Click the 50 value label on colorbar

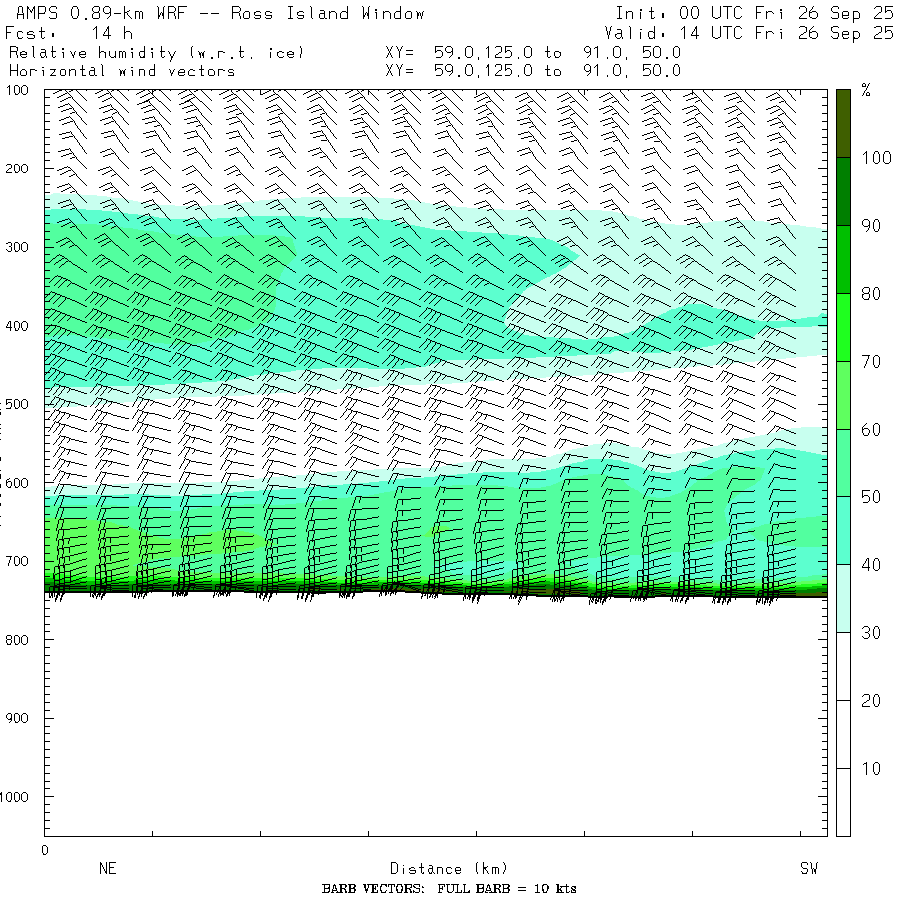pos(871,497)
